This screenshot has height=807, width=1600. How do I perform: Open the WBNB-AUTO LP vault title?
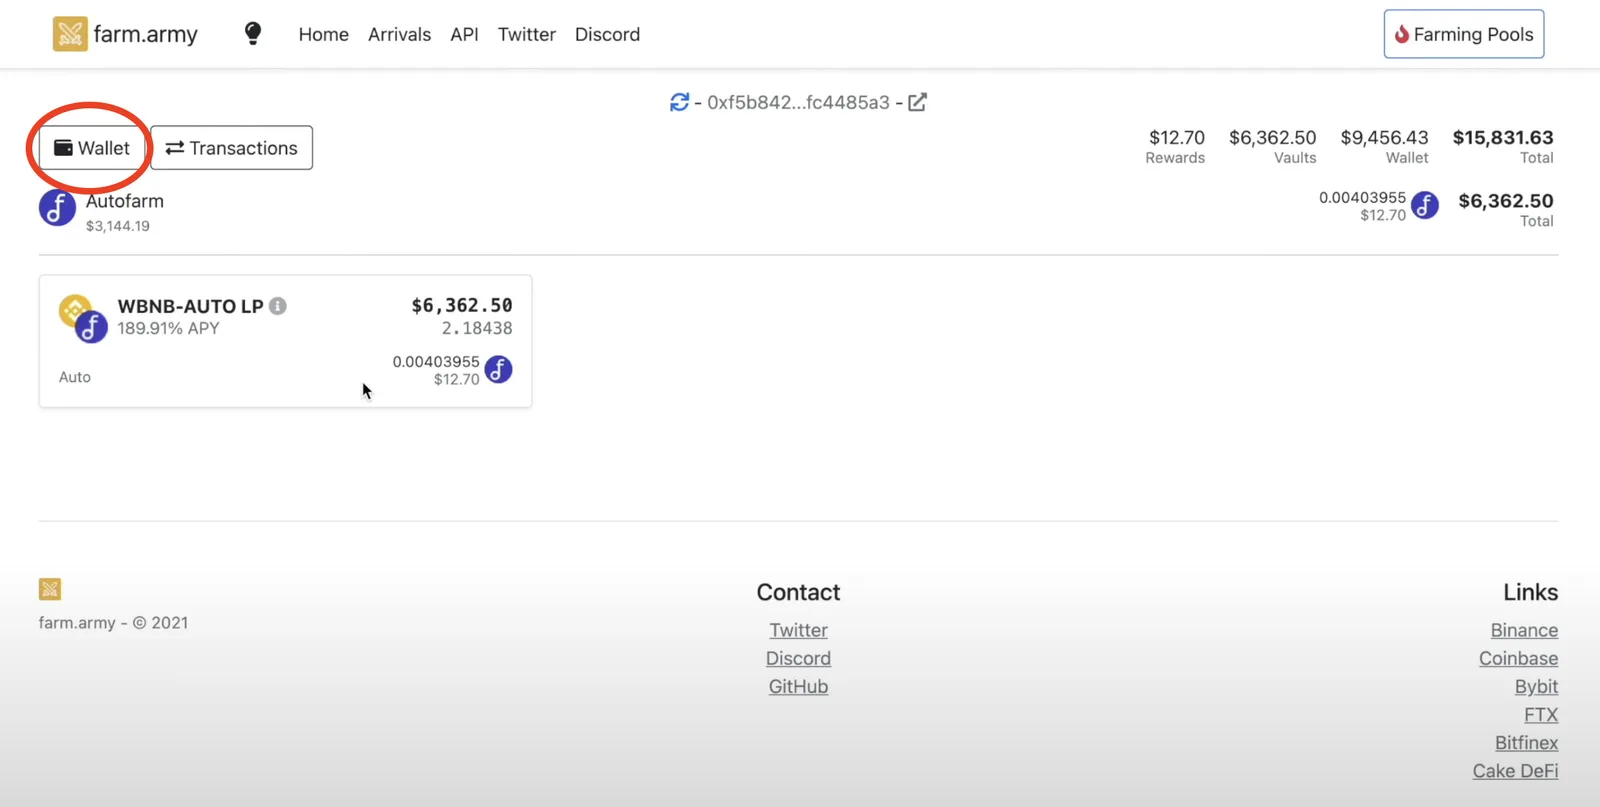[190, 306]
